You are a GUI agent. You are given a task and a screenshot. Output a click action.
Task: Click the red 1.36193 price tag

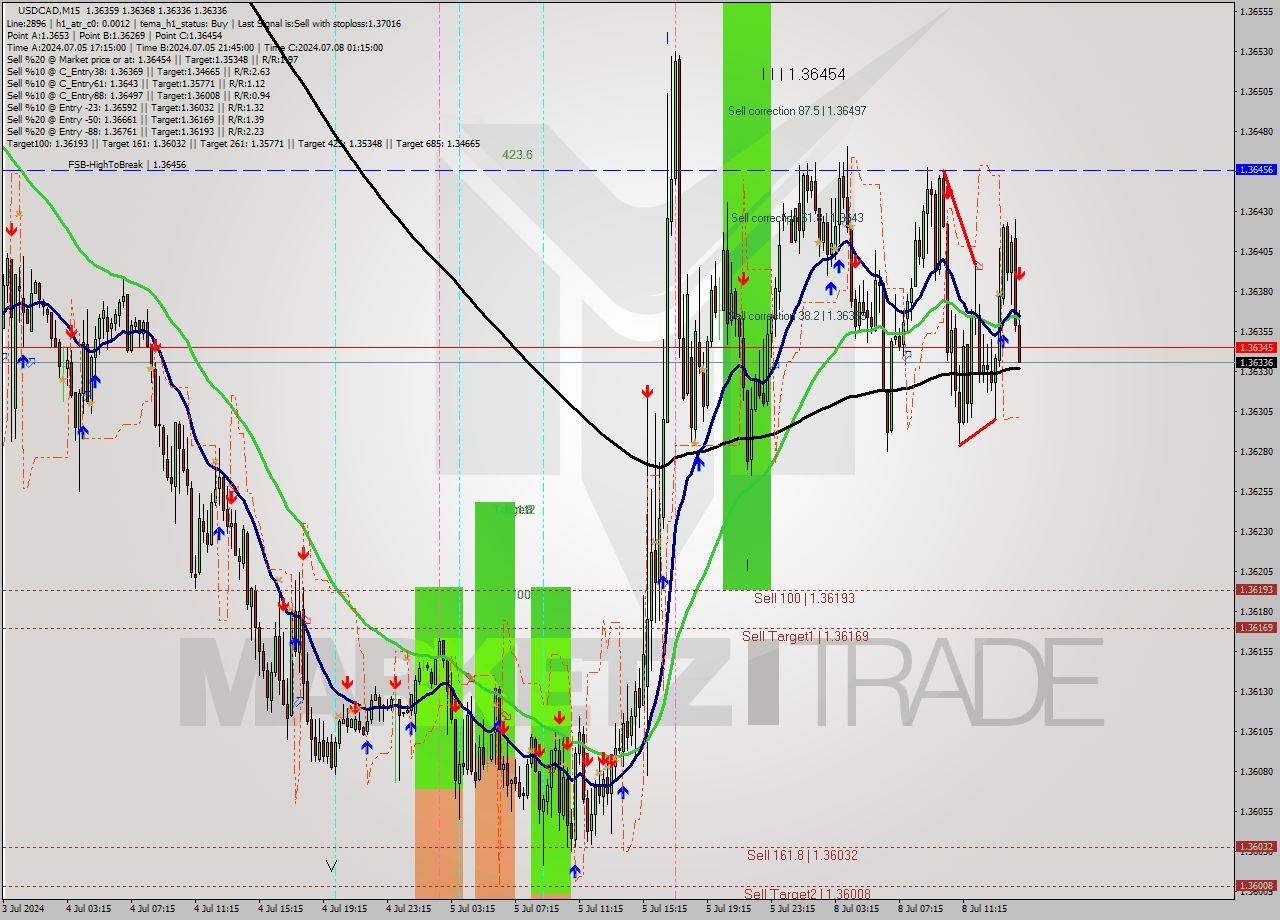pos(1256,590)
